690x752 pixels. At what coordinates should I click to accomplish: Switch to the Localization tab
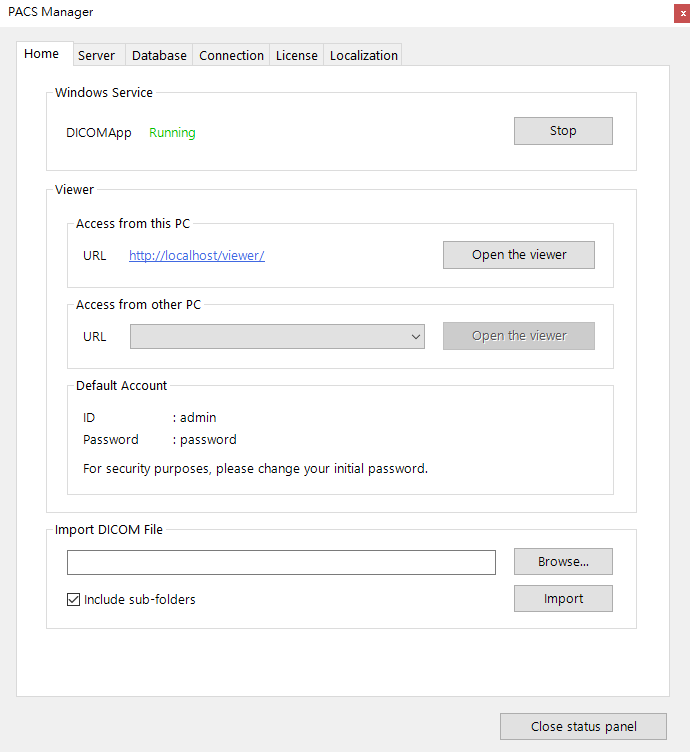364,56
